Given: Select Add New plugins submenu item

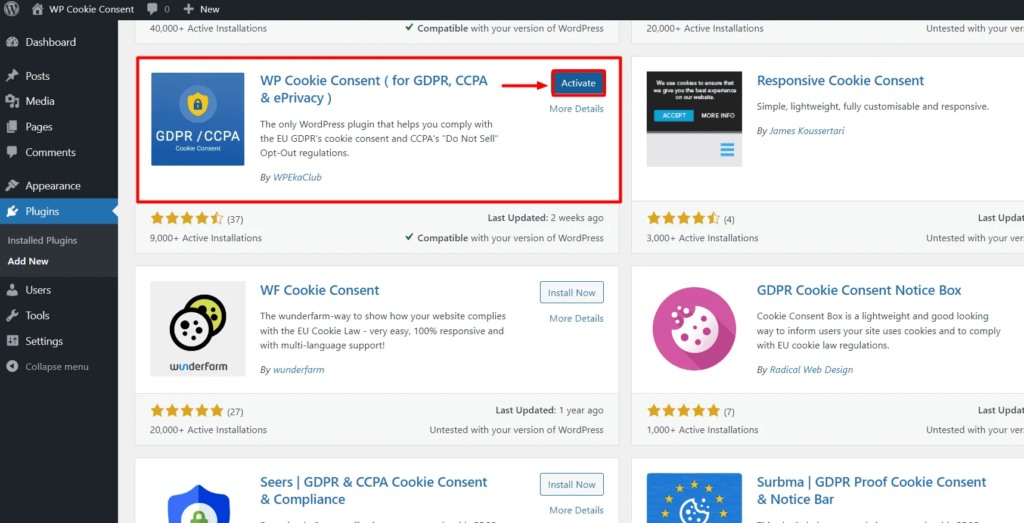Looking at the screenshot, I should tap(28, 261).
